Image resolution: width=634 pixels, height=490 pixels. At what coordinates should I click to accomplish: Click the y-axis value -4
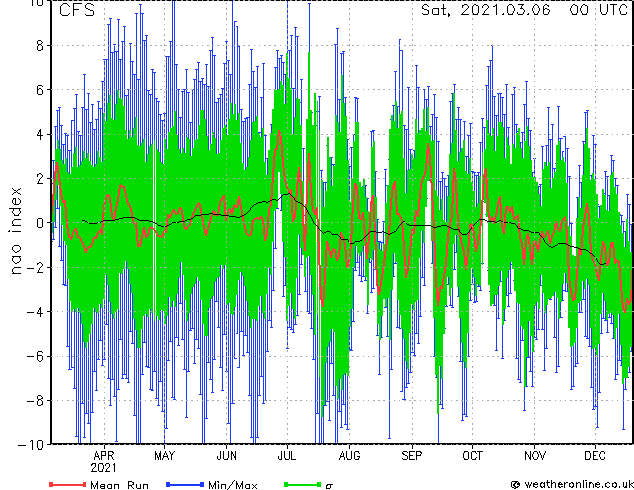pyautogui.click(x=35, y=312)
